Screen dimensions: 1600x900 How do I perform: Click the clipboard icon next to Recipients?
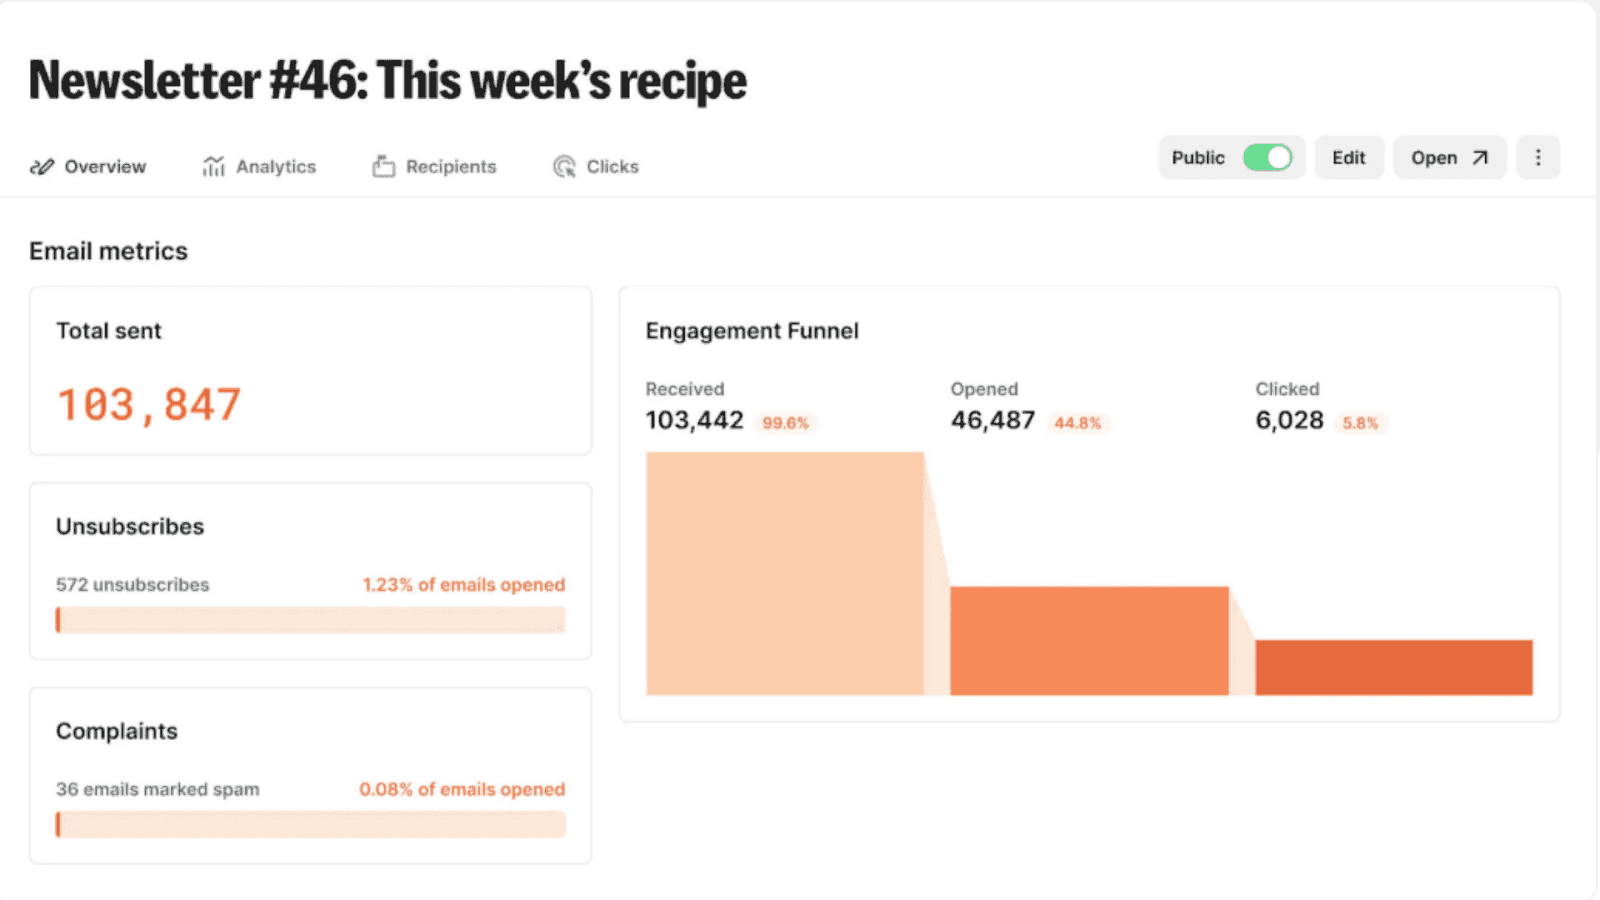383,166
